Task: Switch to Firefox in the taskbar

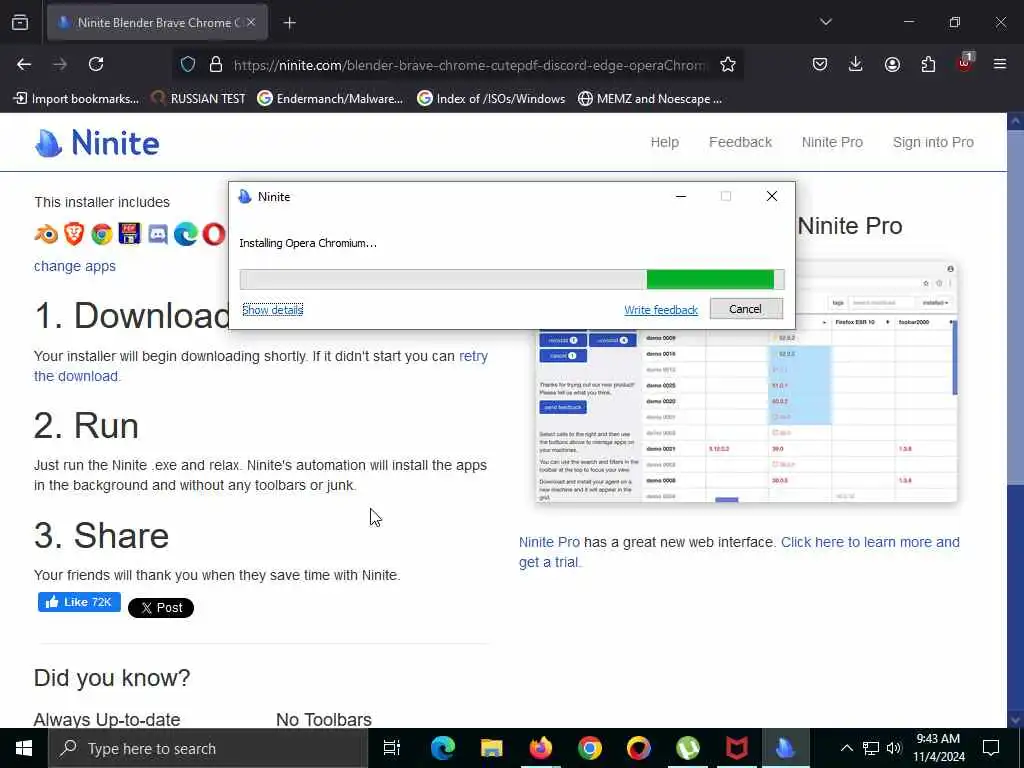Action: click(540, 748)
